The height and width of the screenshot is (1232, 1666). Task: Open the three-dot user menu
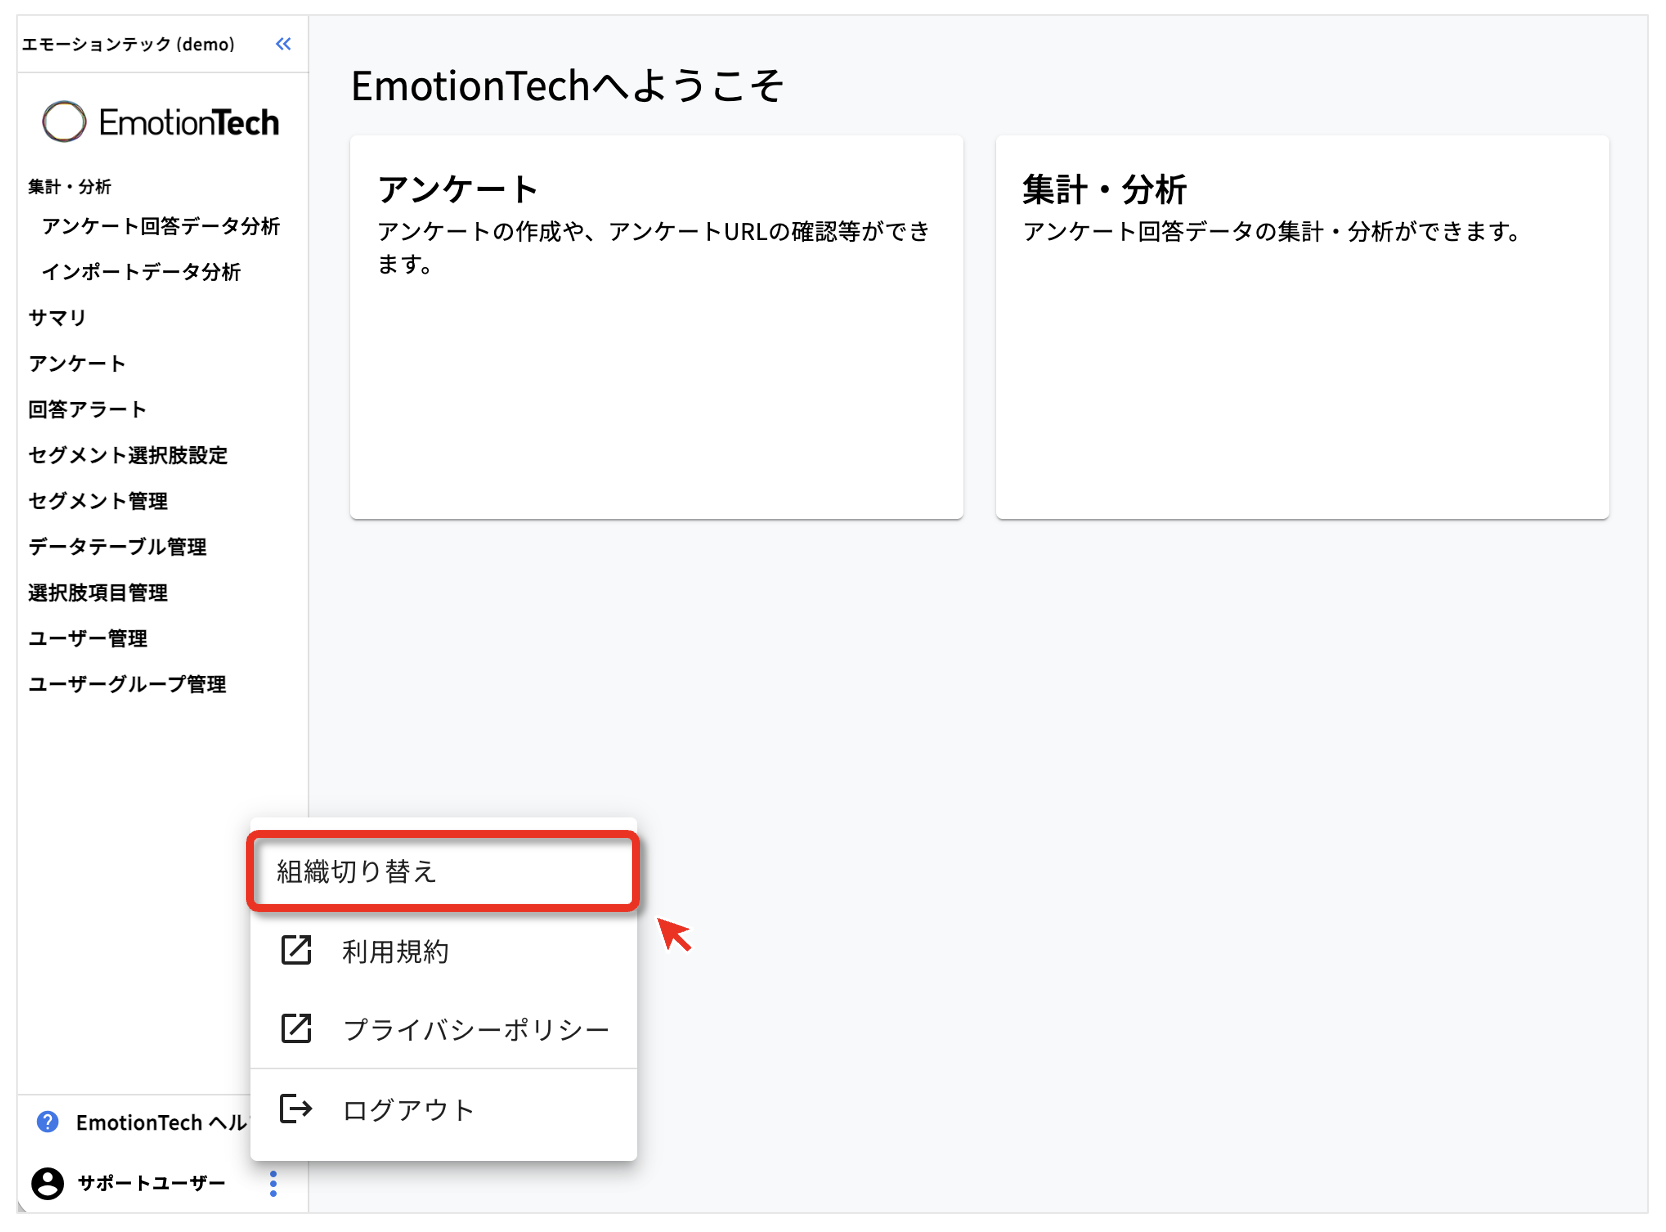click(x=273, y=1184)
